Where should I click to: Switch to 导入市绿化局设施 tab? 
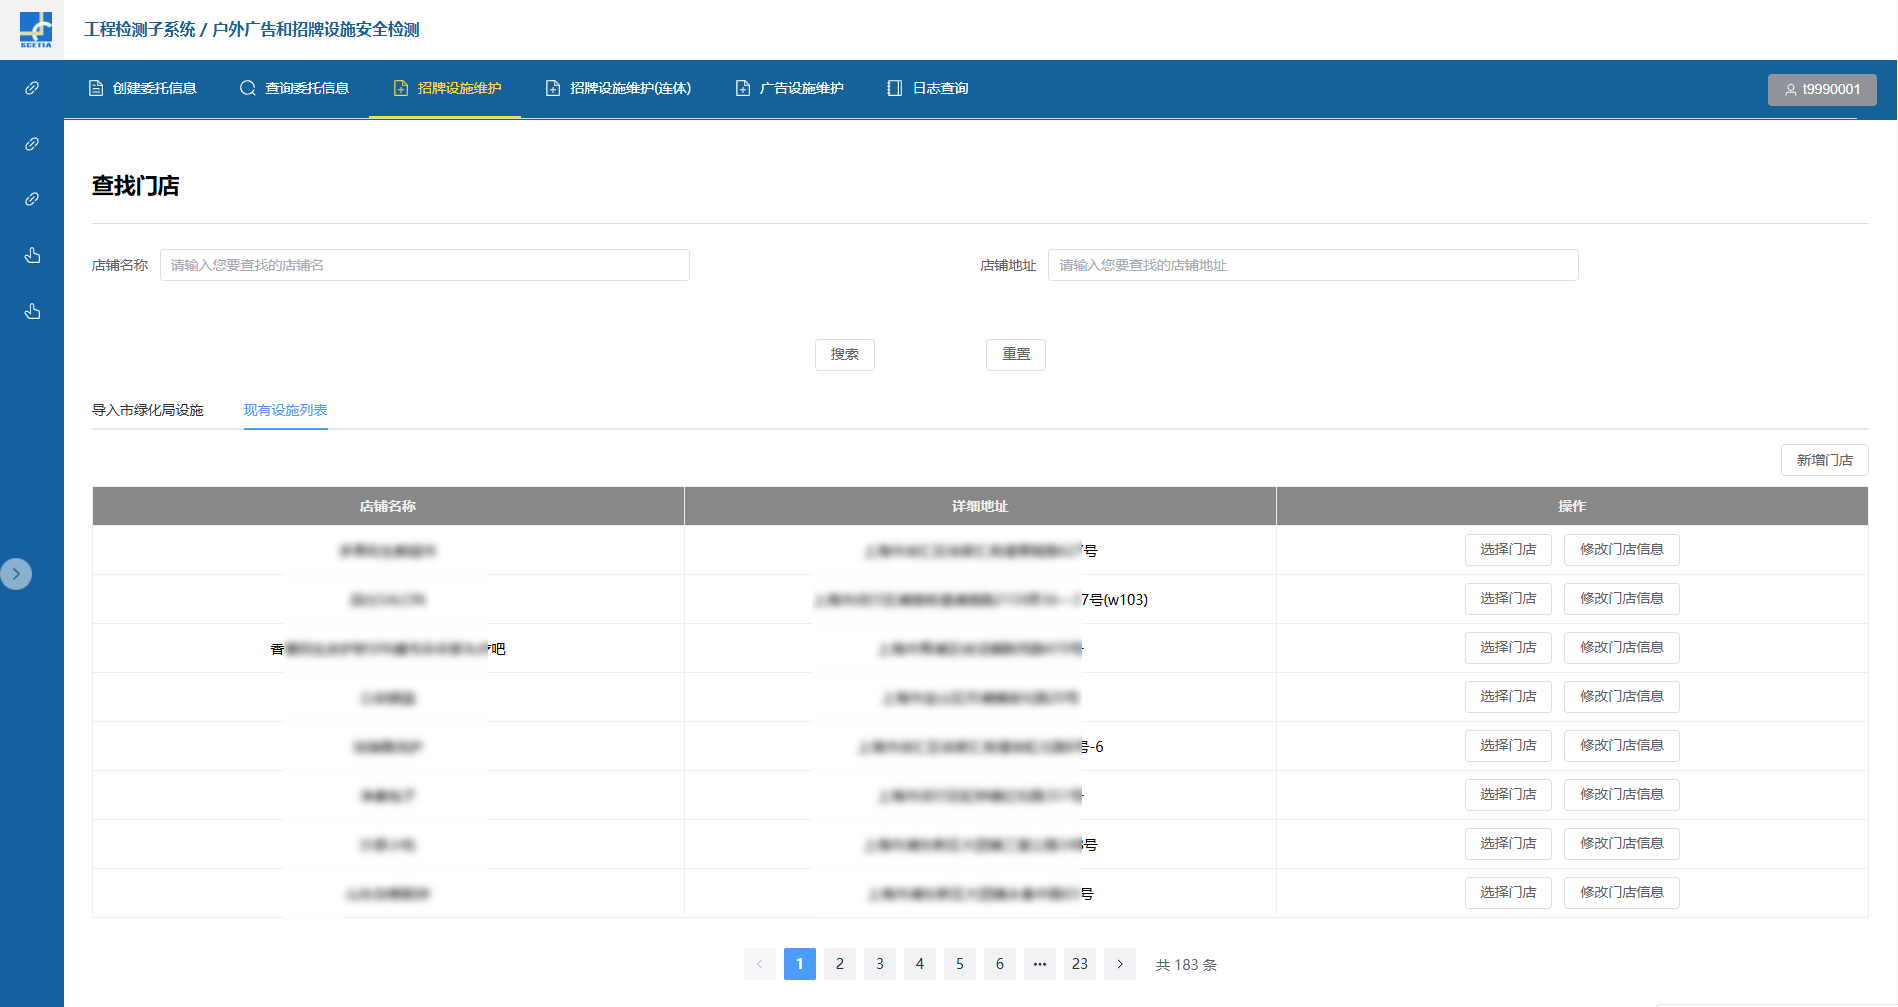tap(148, 410)
